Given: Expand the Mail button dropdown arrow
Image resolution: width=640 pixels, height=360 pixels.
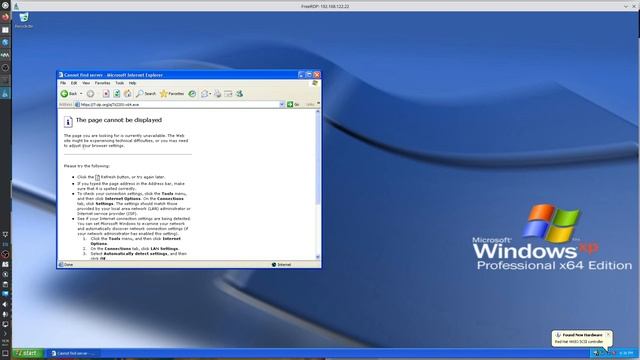Looking at the screenshot, I should [210, 93].
